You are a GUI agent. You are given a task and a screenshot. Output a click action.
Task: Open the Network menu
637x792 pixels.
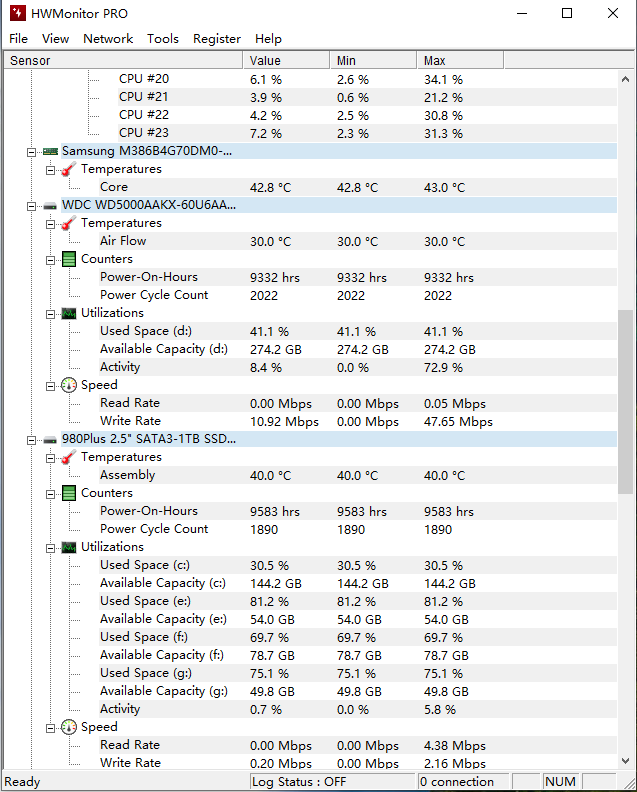coord(108,39)
